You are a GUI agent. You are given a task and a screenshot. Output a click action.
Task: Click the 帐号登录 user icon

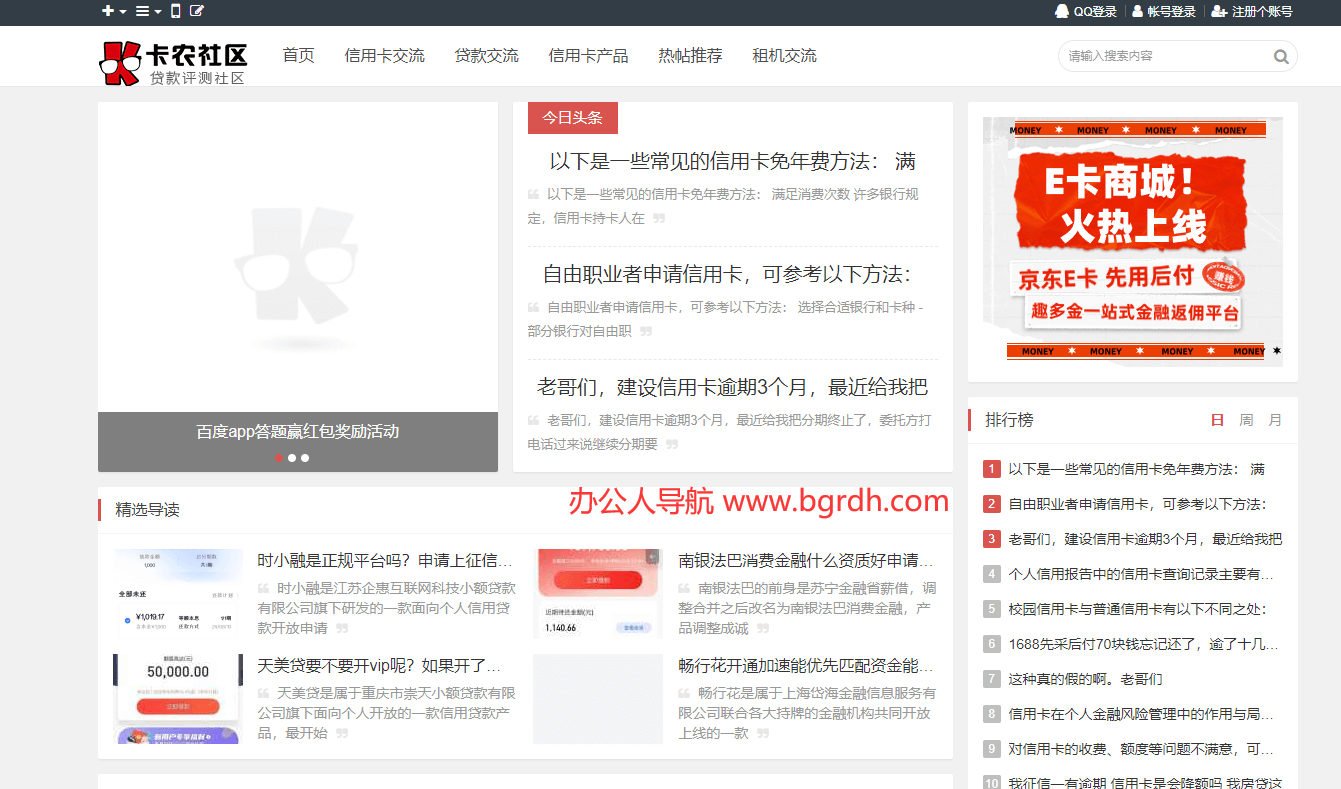coord(1137,12)
